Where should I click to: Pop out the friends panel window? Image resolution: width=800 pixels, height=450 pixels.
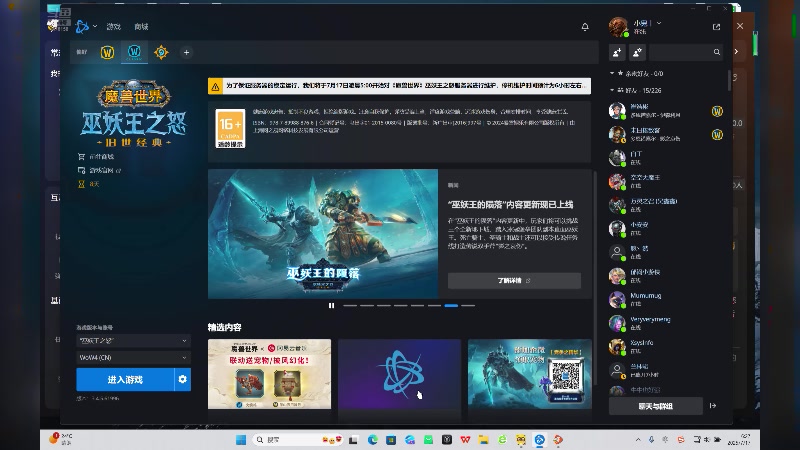(x=716, y=27)
